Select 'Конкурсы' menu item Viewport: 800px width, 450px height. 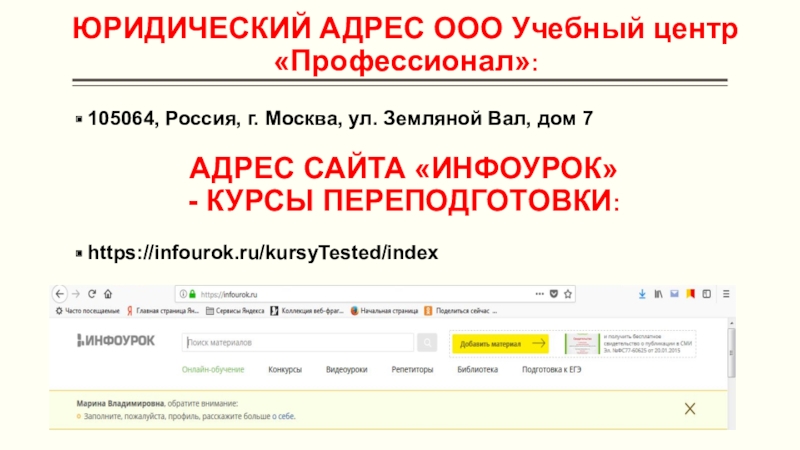[x=285, y=369]
